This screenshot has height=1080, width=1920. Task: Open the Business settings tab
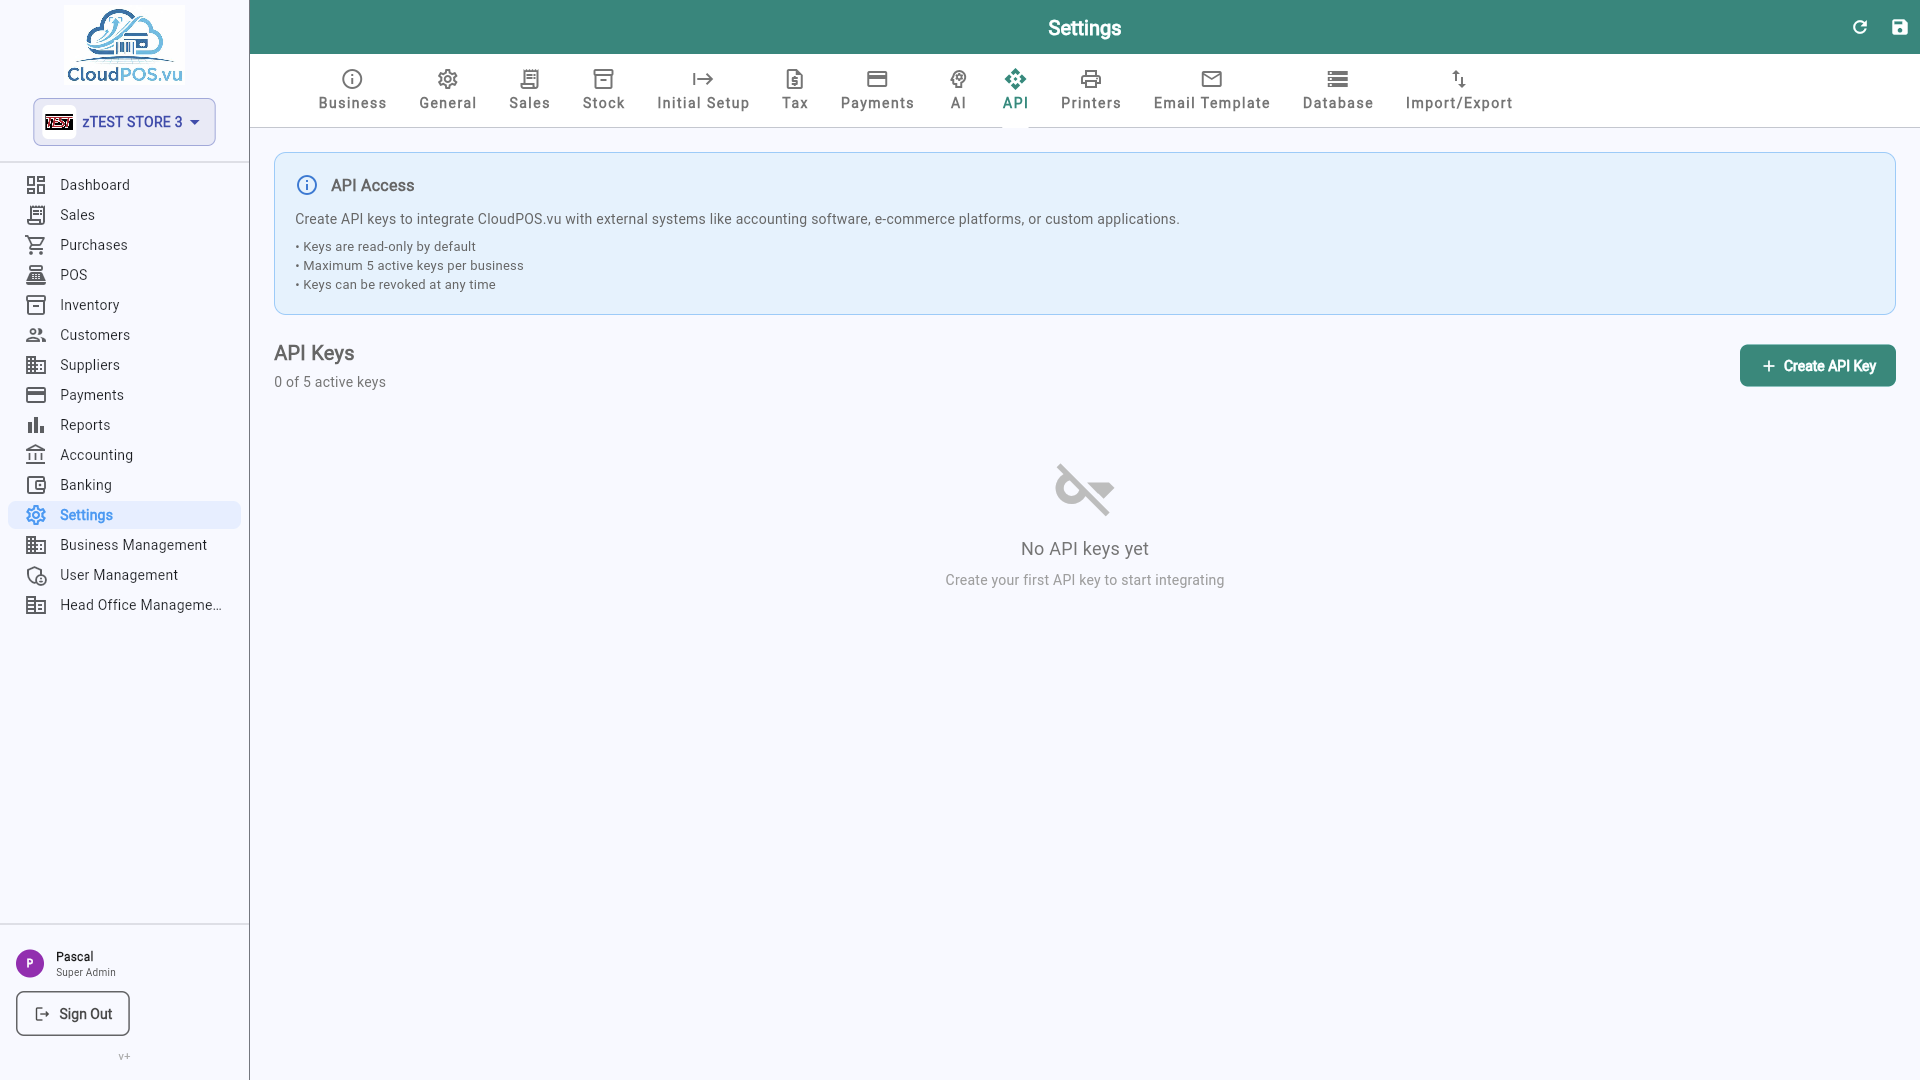[x=352, y=90]
